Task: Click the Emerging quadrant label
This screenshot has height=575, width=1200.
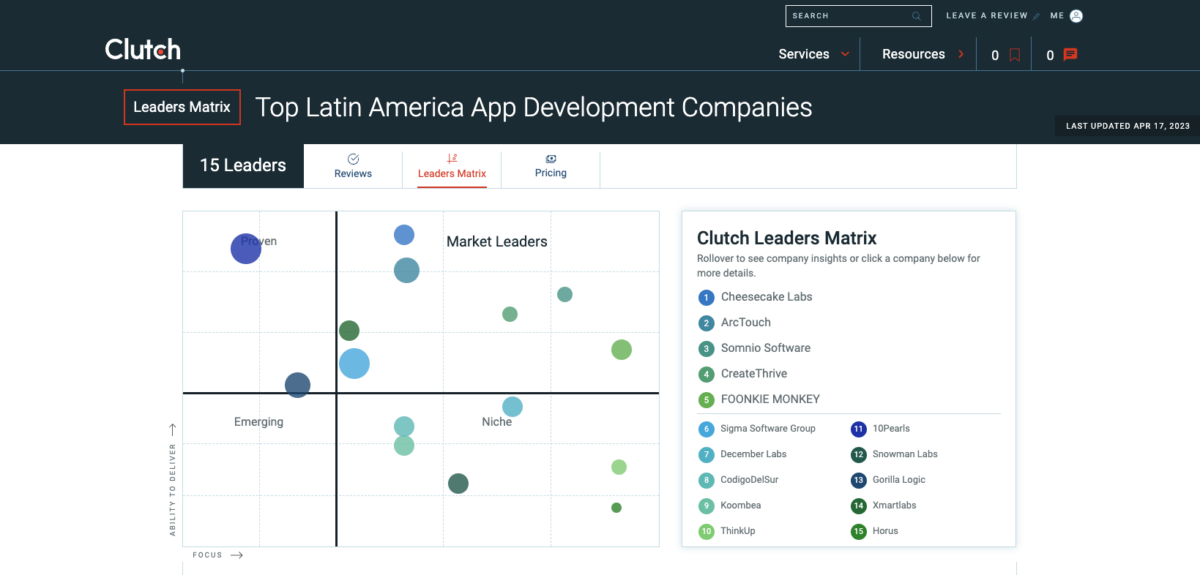Action: [x=259, y=422]
